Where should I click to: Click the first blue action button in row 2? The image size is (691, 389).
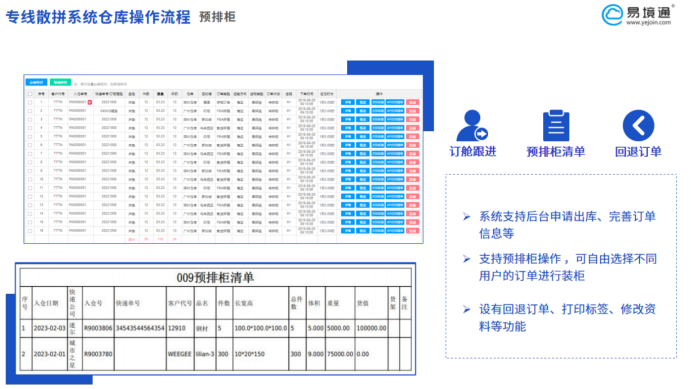348,111
